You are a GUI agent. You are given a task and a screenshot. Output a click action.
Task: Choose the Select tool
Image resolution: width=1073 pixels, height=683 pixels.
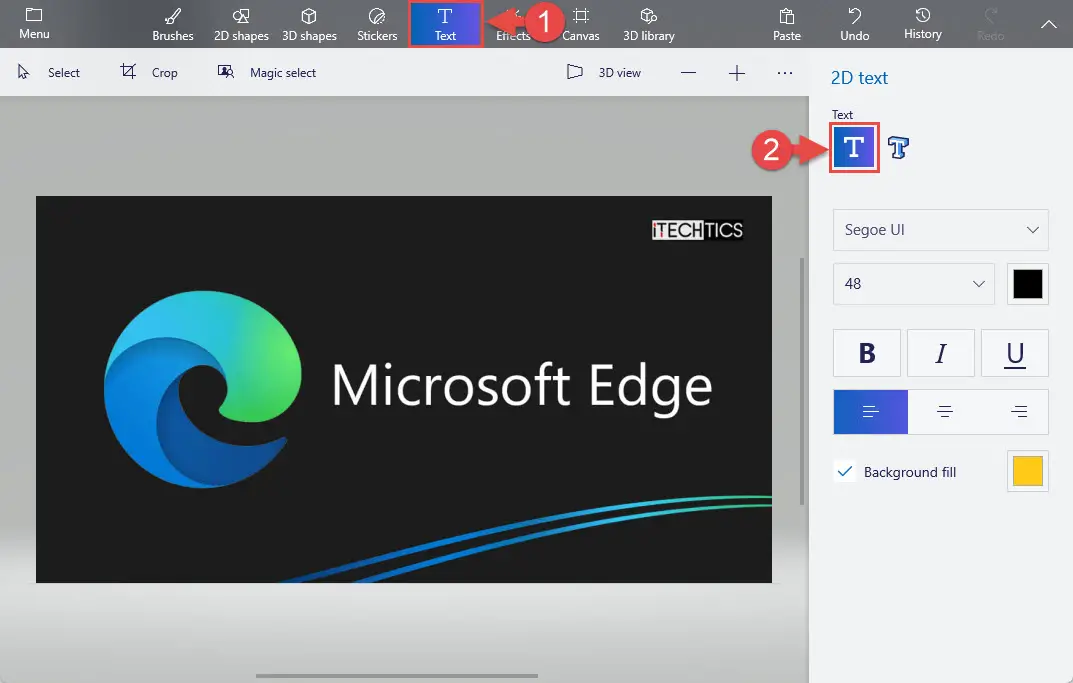click(x=48, y=73)
